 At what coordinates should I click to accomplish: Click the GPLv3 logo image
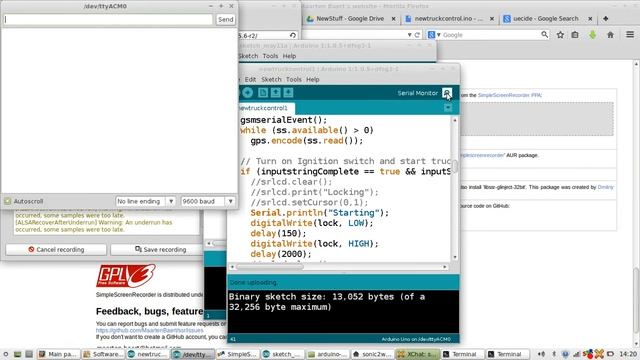click(x=126, y=276)
